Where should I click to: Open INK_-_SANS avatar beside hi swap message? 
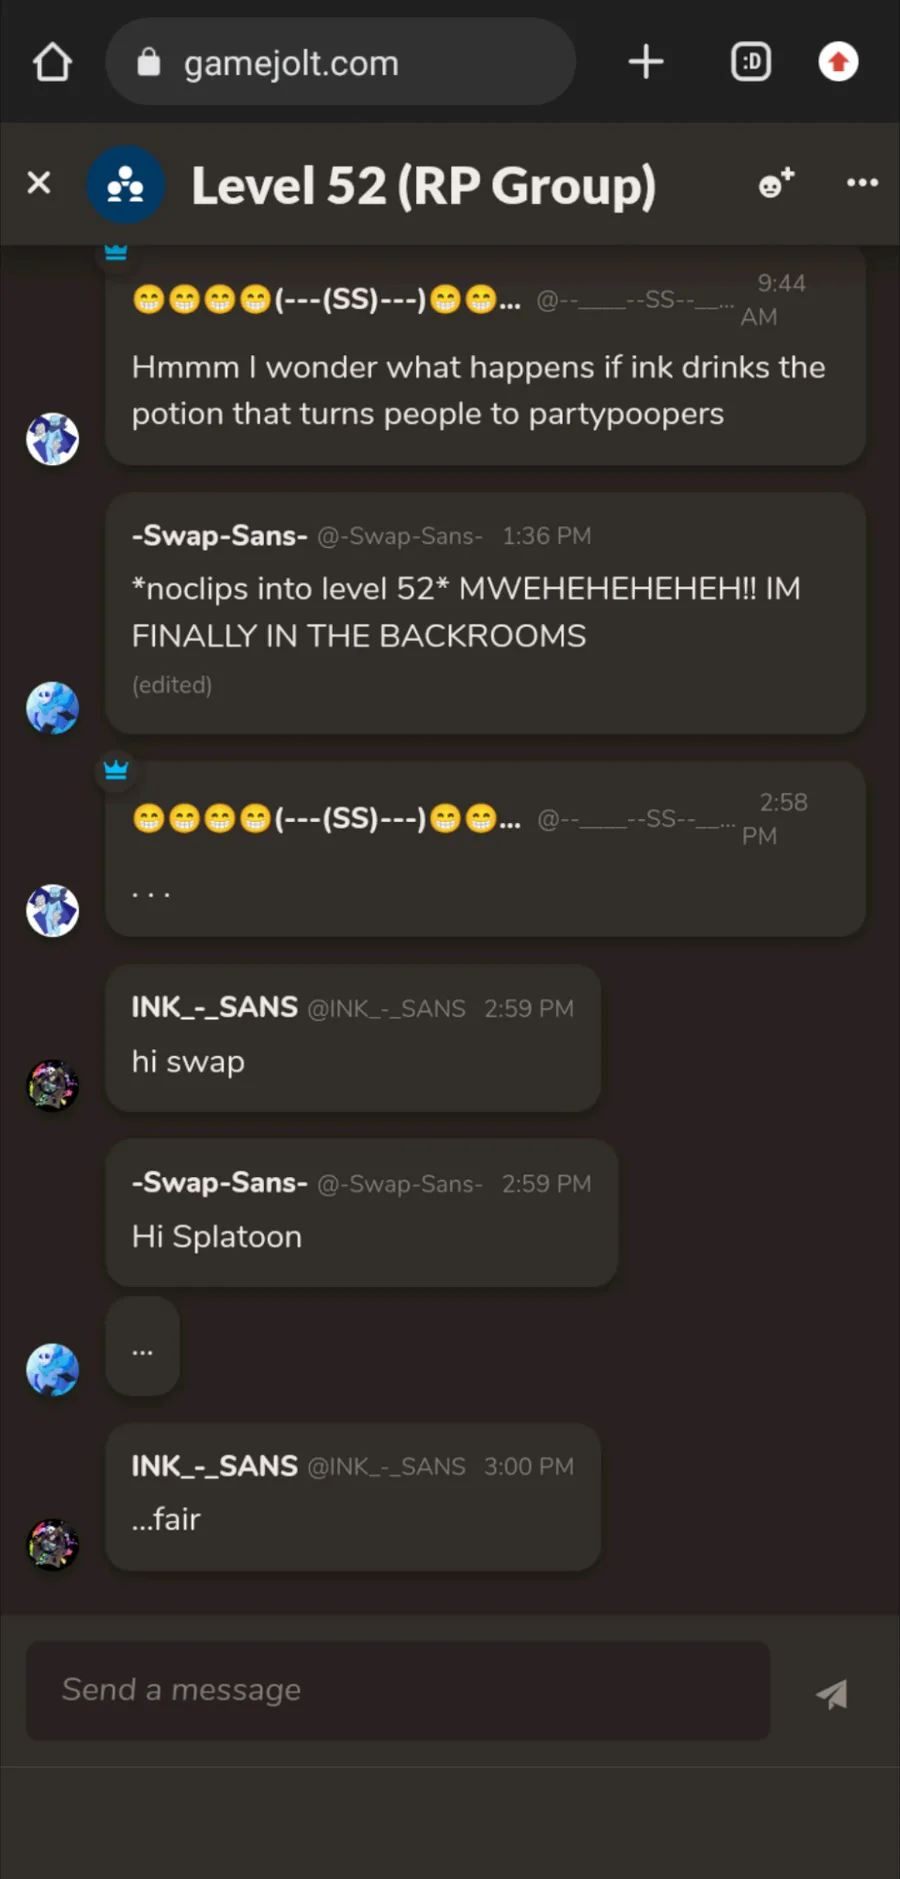(52, 1086)
